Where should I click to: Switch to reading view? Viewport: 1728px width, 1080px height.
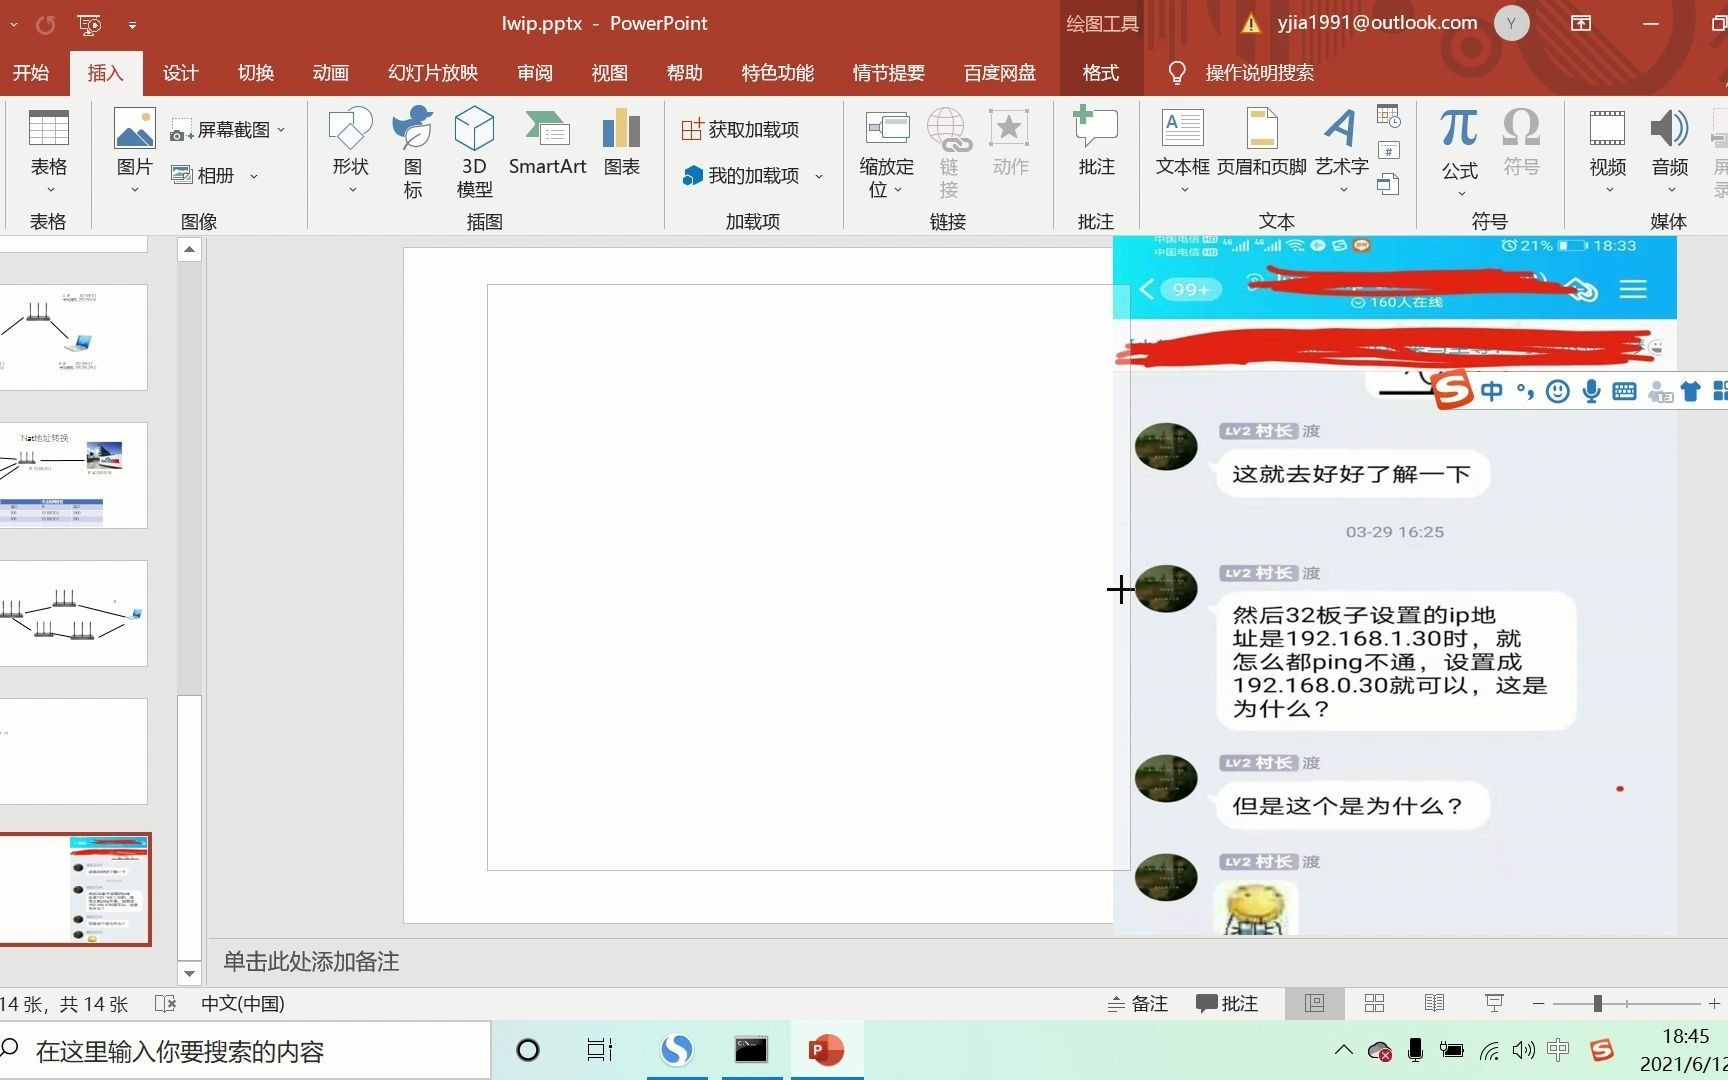[x=1434, y=1003]
